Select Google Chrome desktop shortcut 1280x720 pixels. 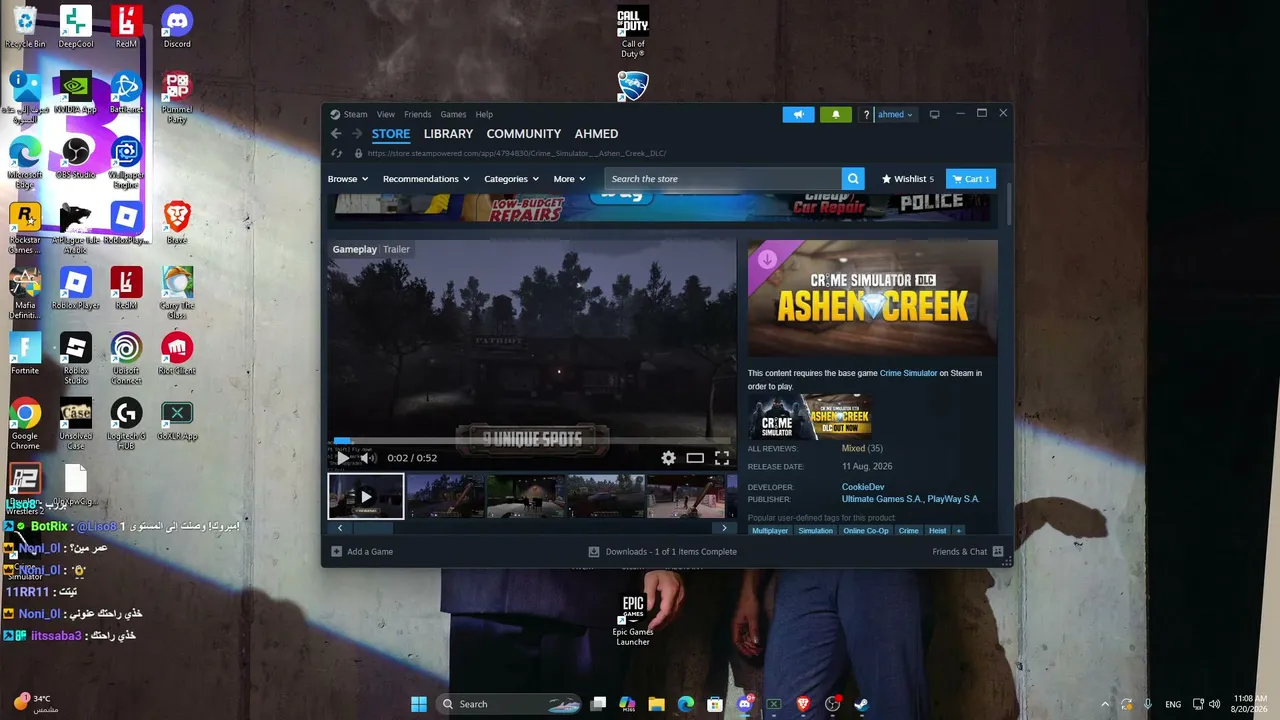coord(25,425)
